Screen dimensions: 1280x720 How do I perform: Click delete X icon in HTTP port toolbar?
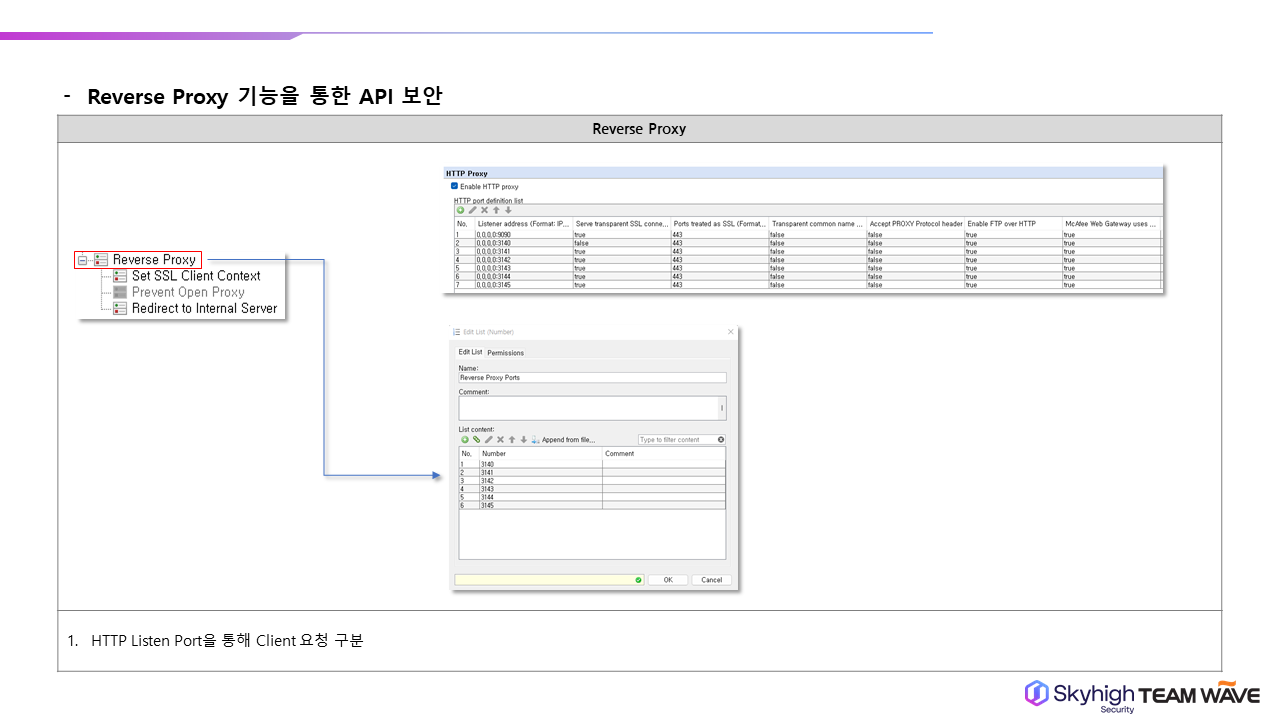tap(484, 210)
